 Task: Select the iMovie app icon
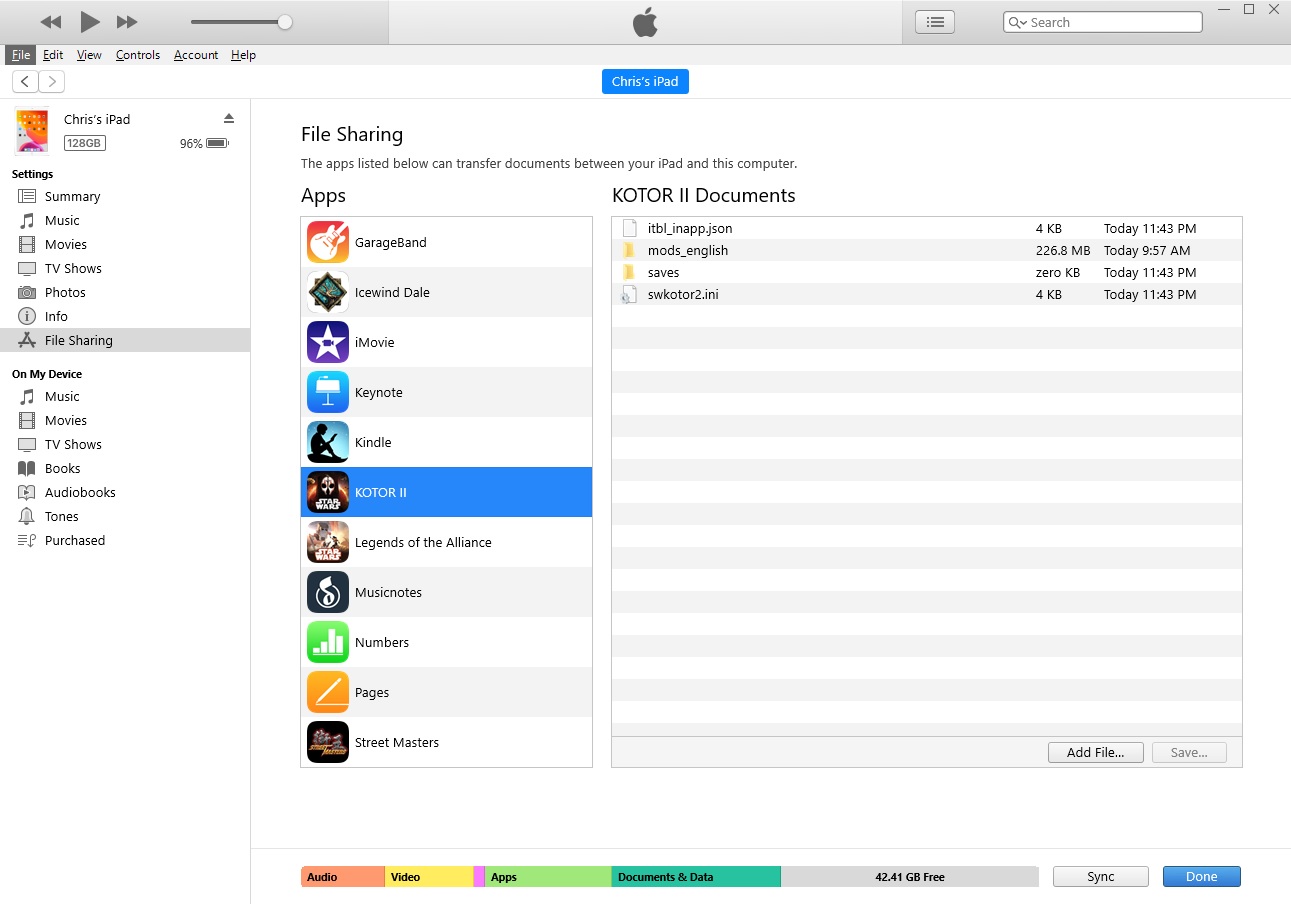tap(328, 342)
